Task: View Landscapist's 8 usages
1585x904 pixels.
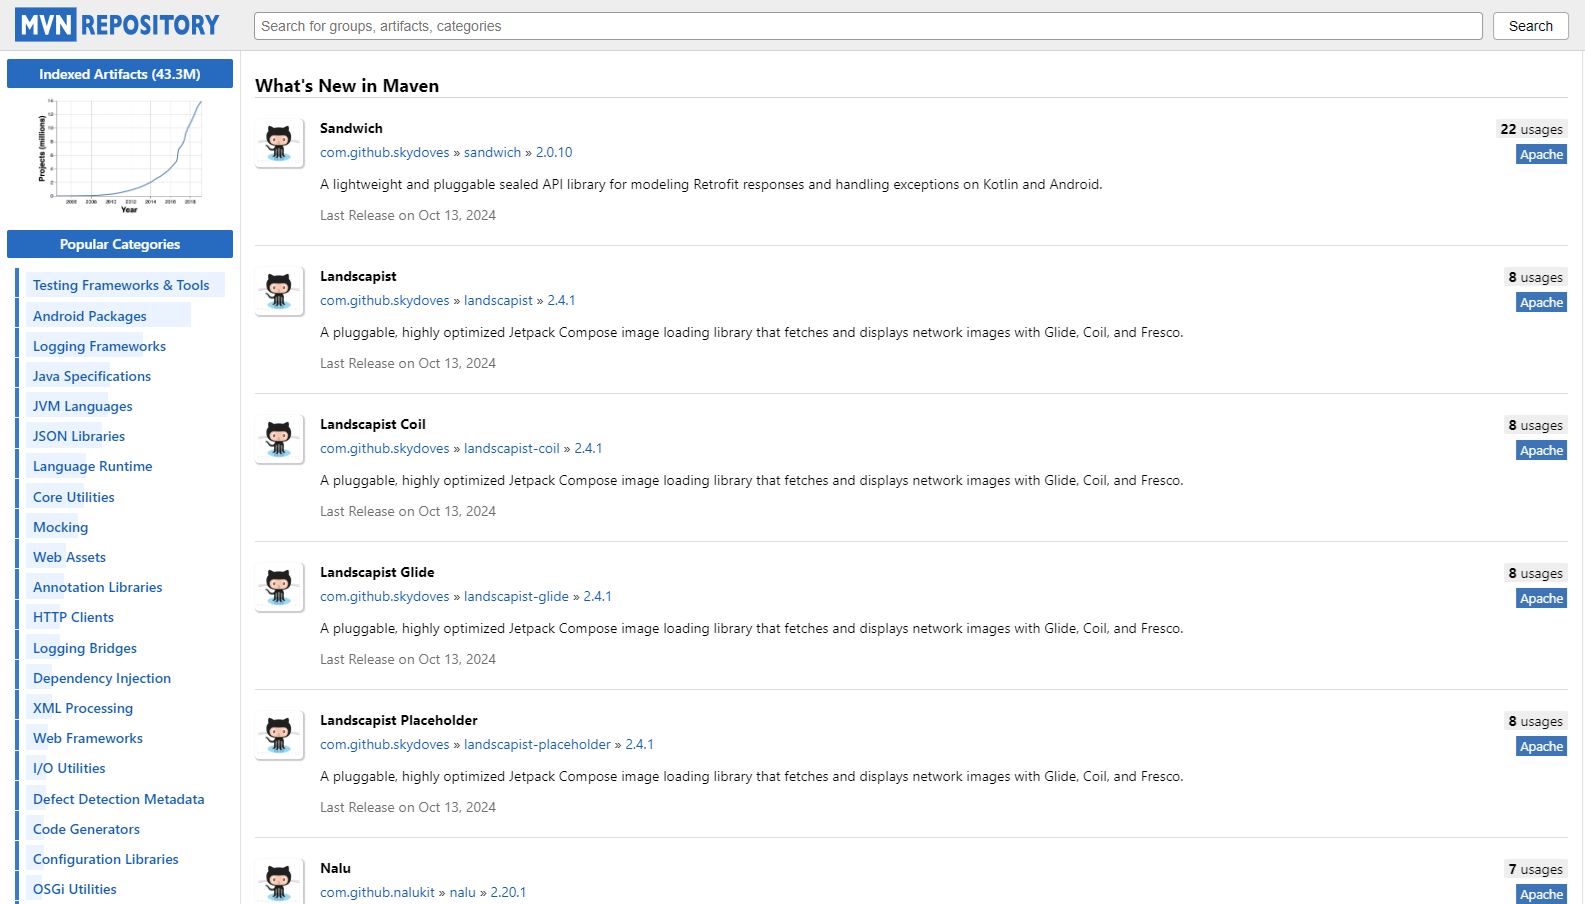Action: pyautogui.click(x=1535, y=277)
